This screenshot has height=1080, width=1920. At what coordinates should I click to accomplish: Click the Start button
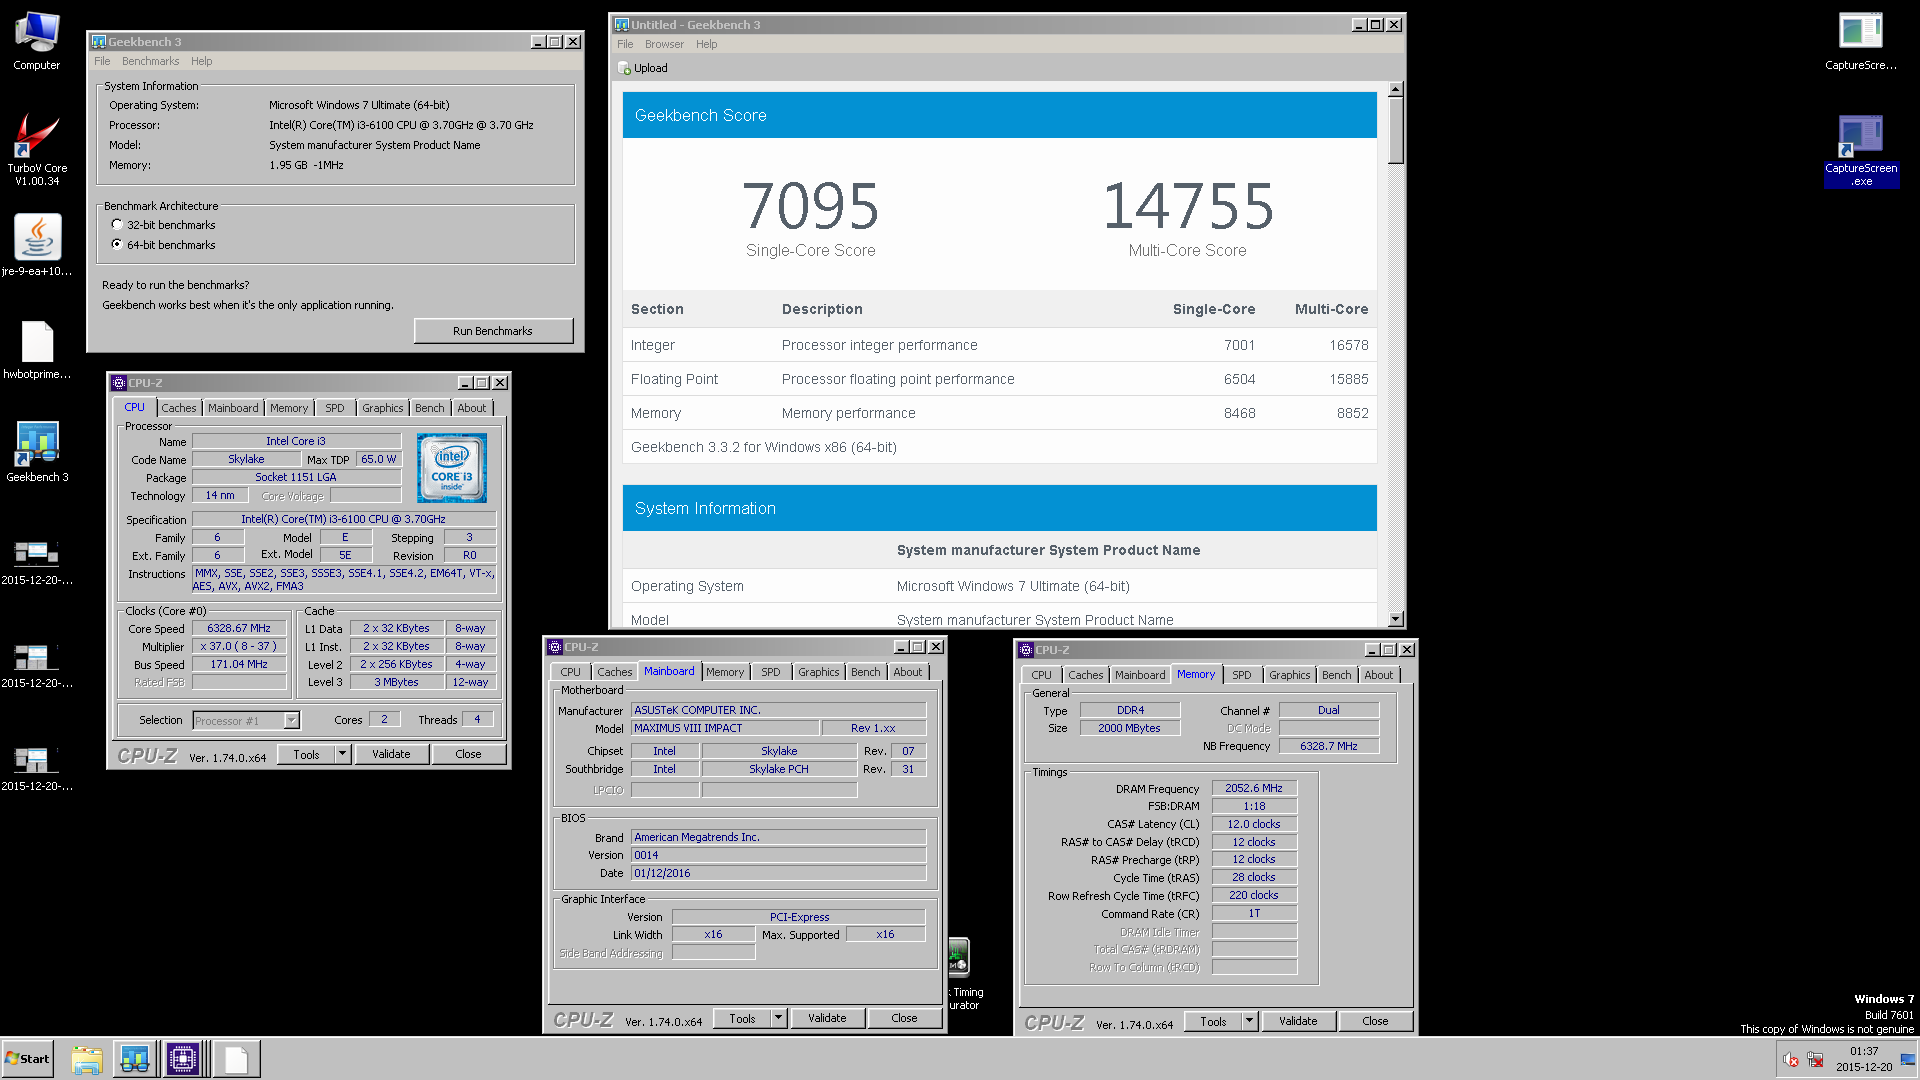pos(28,1059)
